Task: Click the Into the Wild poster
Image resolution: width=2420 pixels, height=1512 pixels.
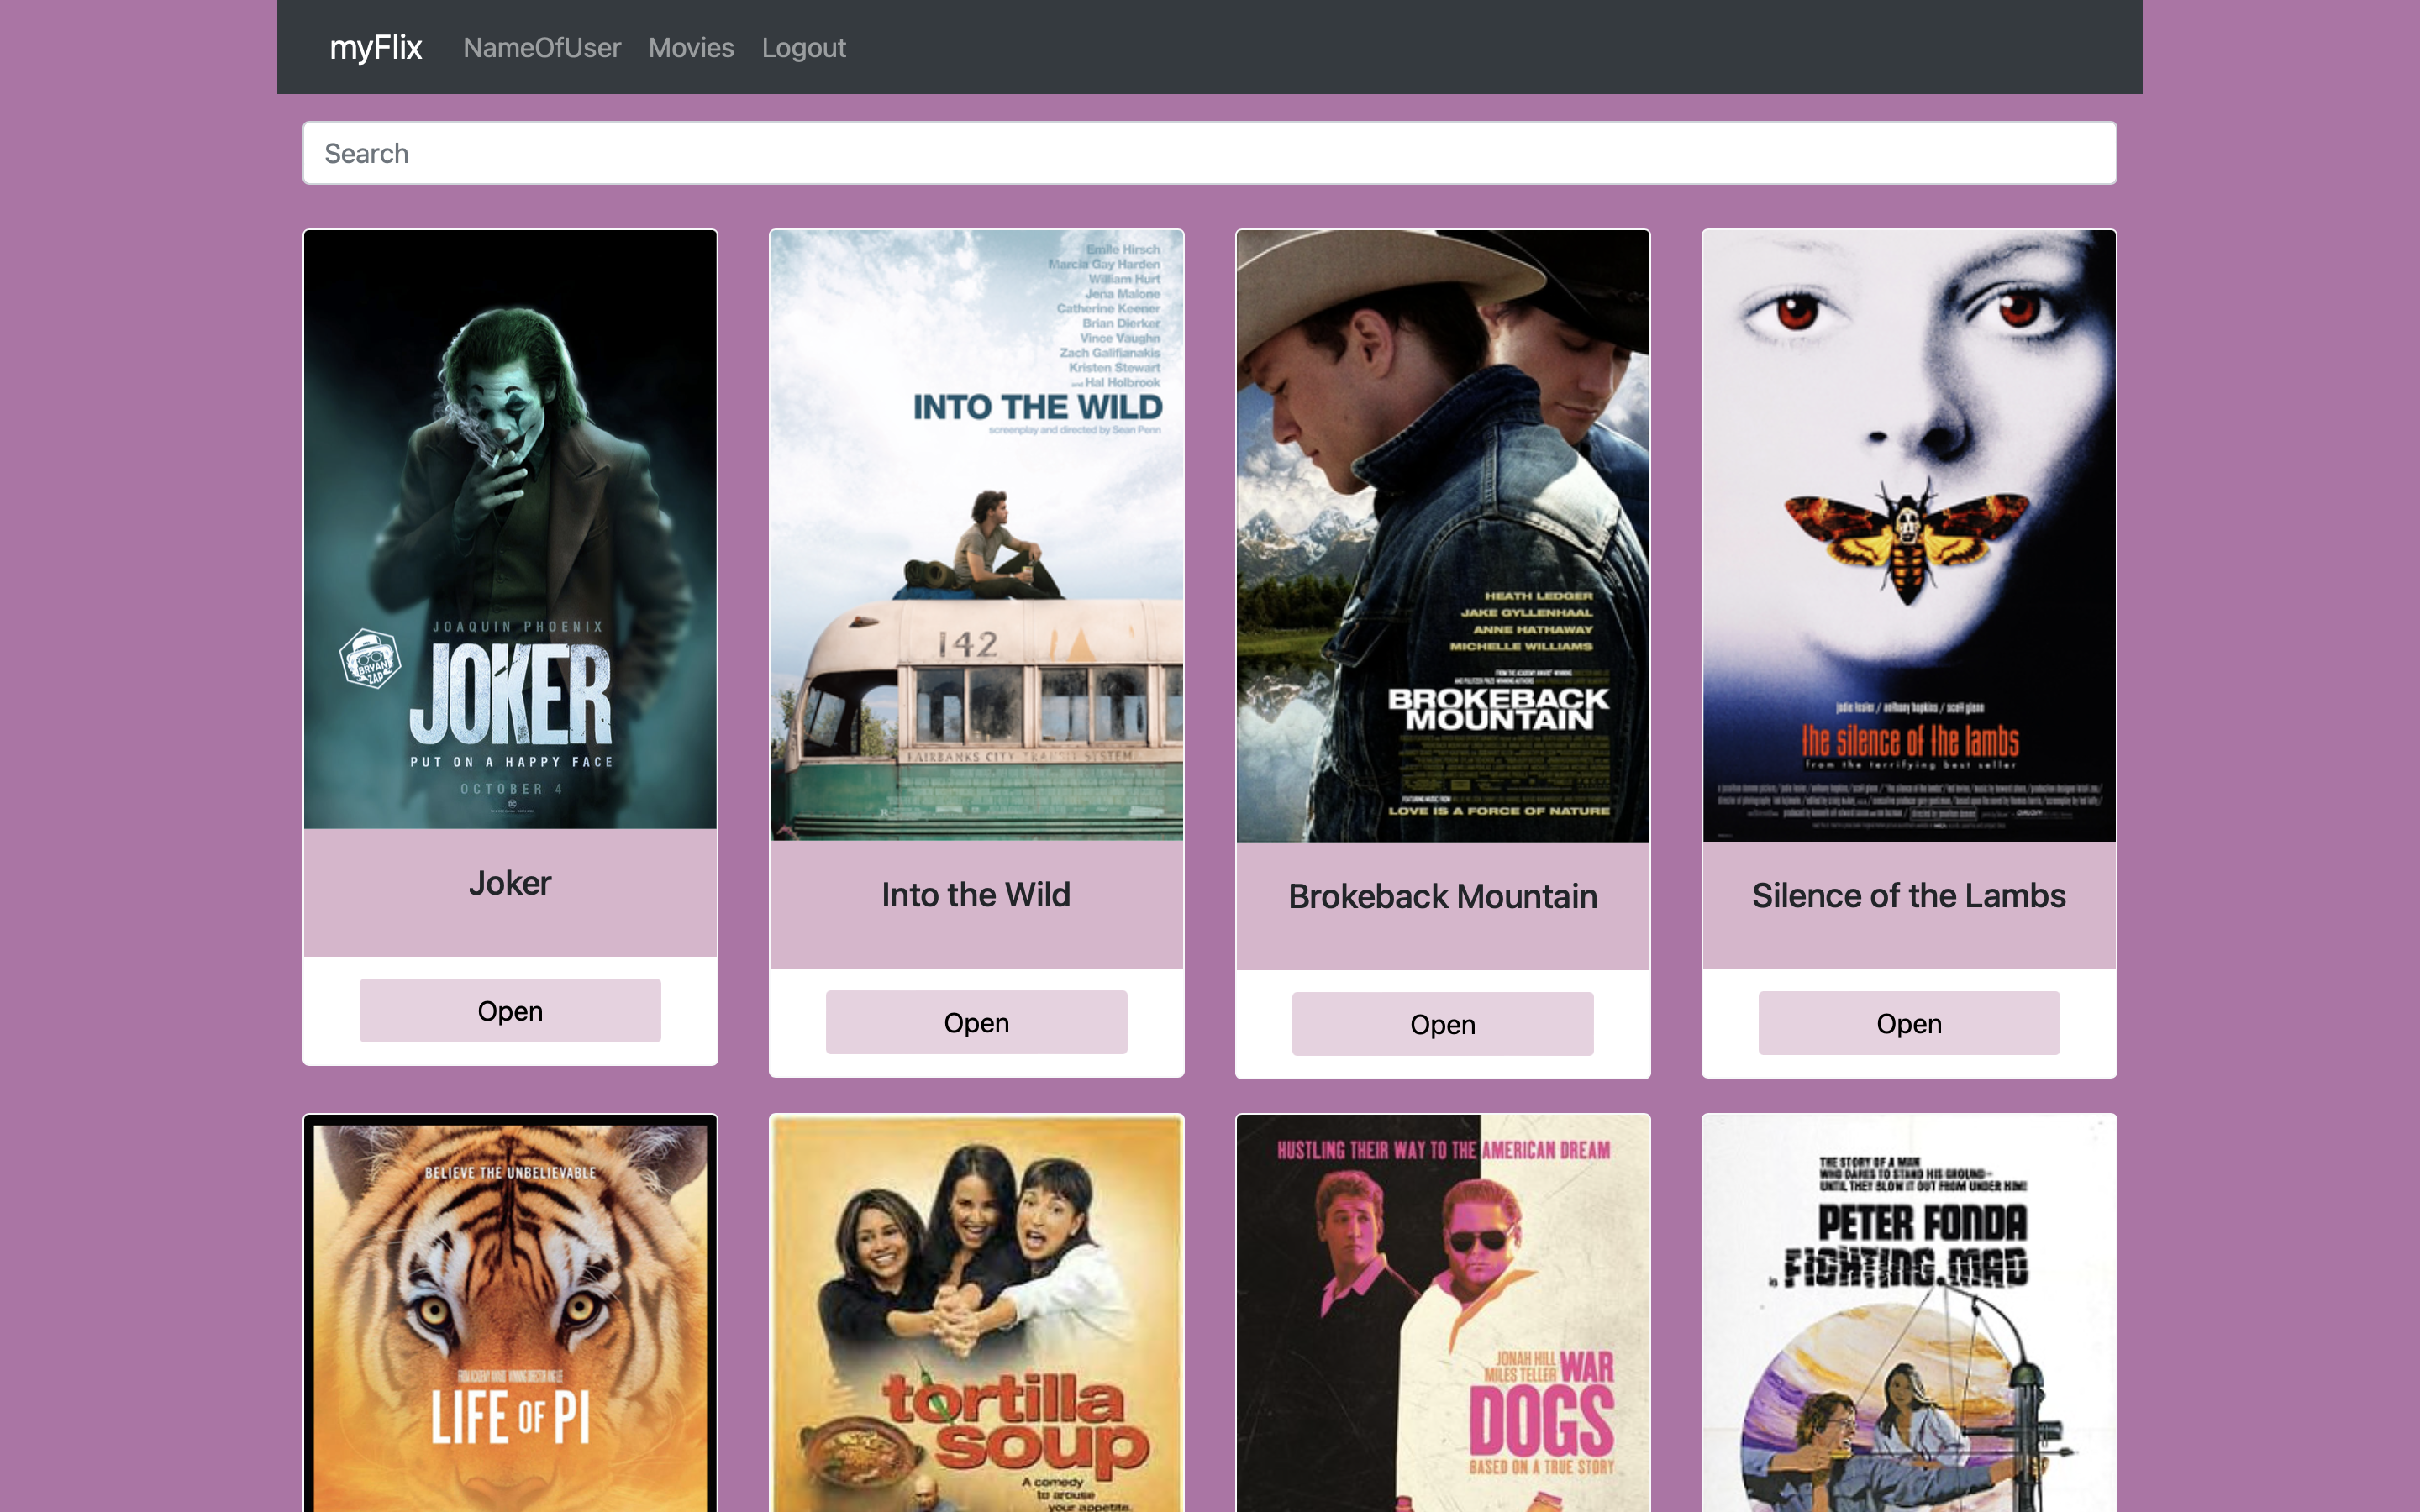Action: pos(976,535)
